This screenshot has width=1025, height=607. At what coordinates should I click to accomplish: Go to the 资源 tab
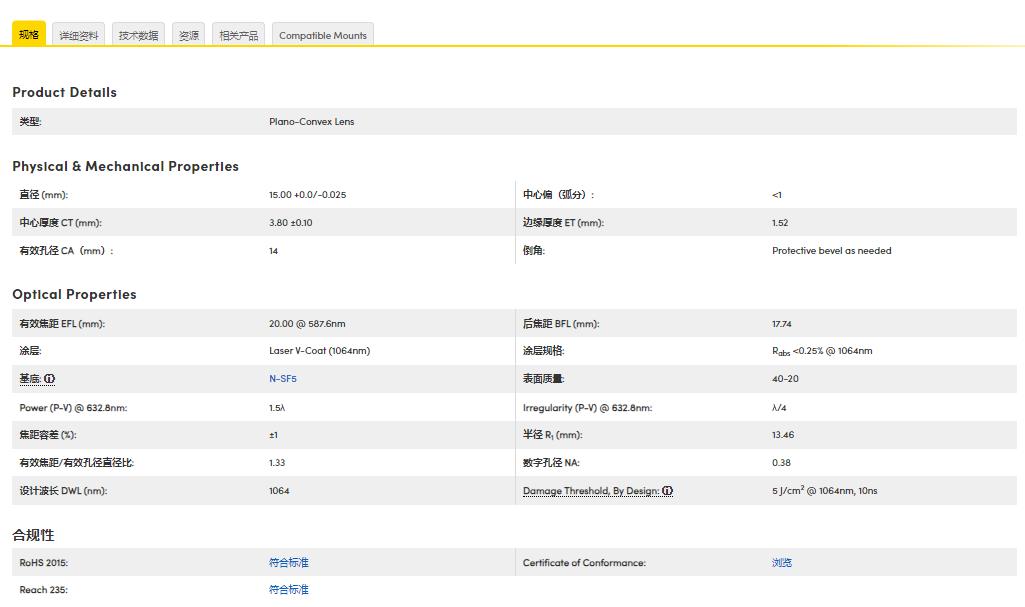(x=189, y=36)
